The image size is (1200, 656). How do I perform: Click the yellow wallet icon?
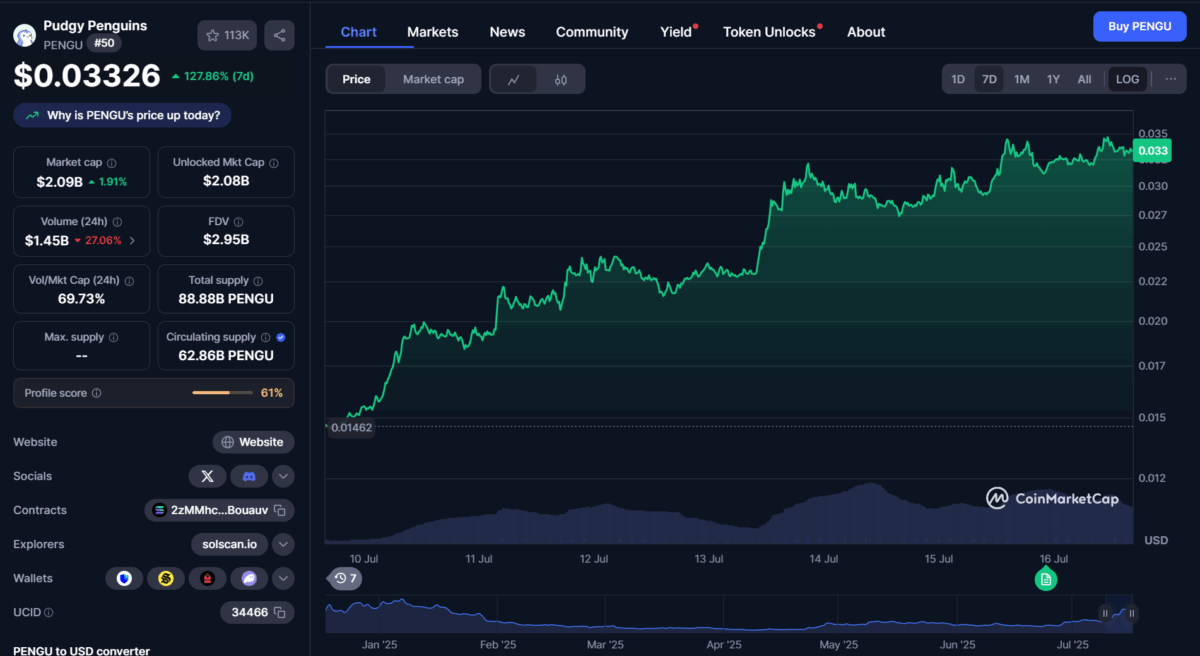pos(166,578)
